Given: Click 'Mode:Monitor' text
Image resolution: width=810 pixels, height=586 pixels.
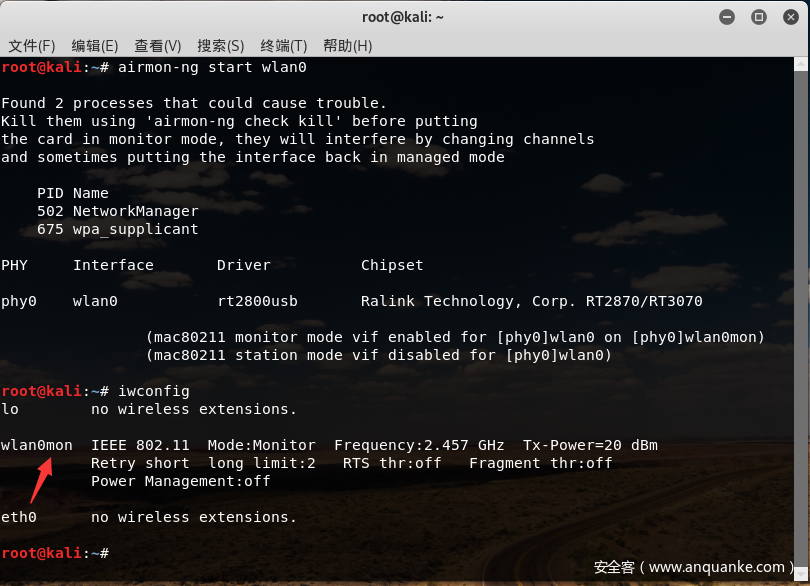Looking at the screenshot, I should (x=262, y=445).
